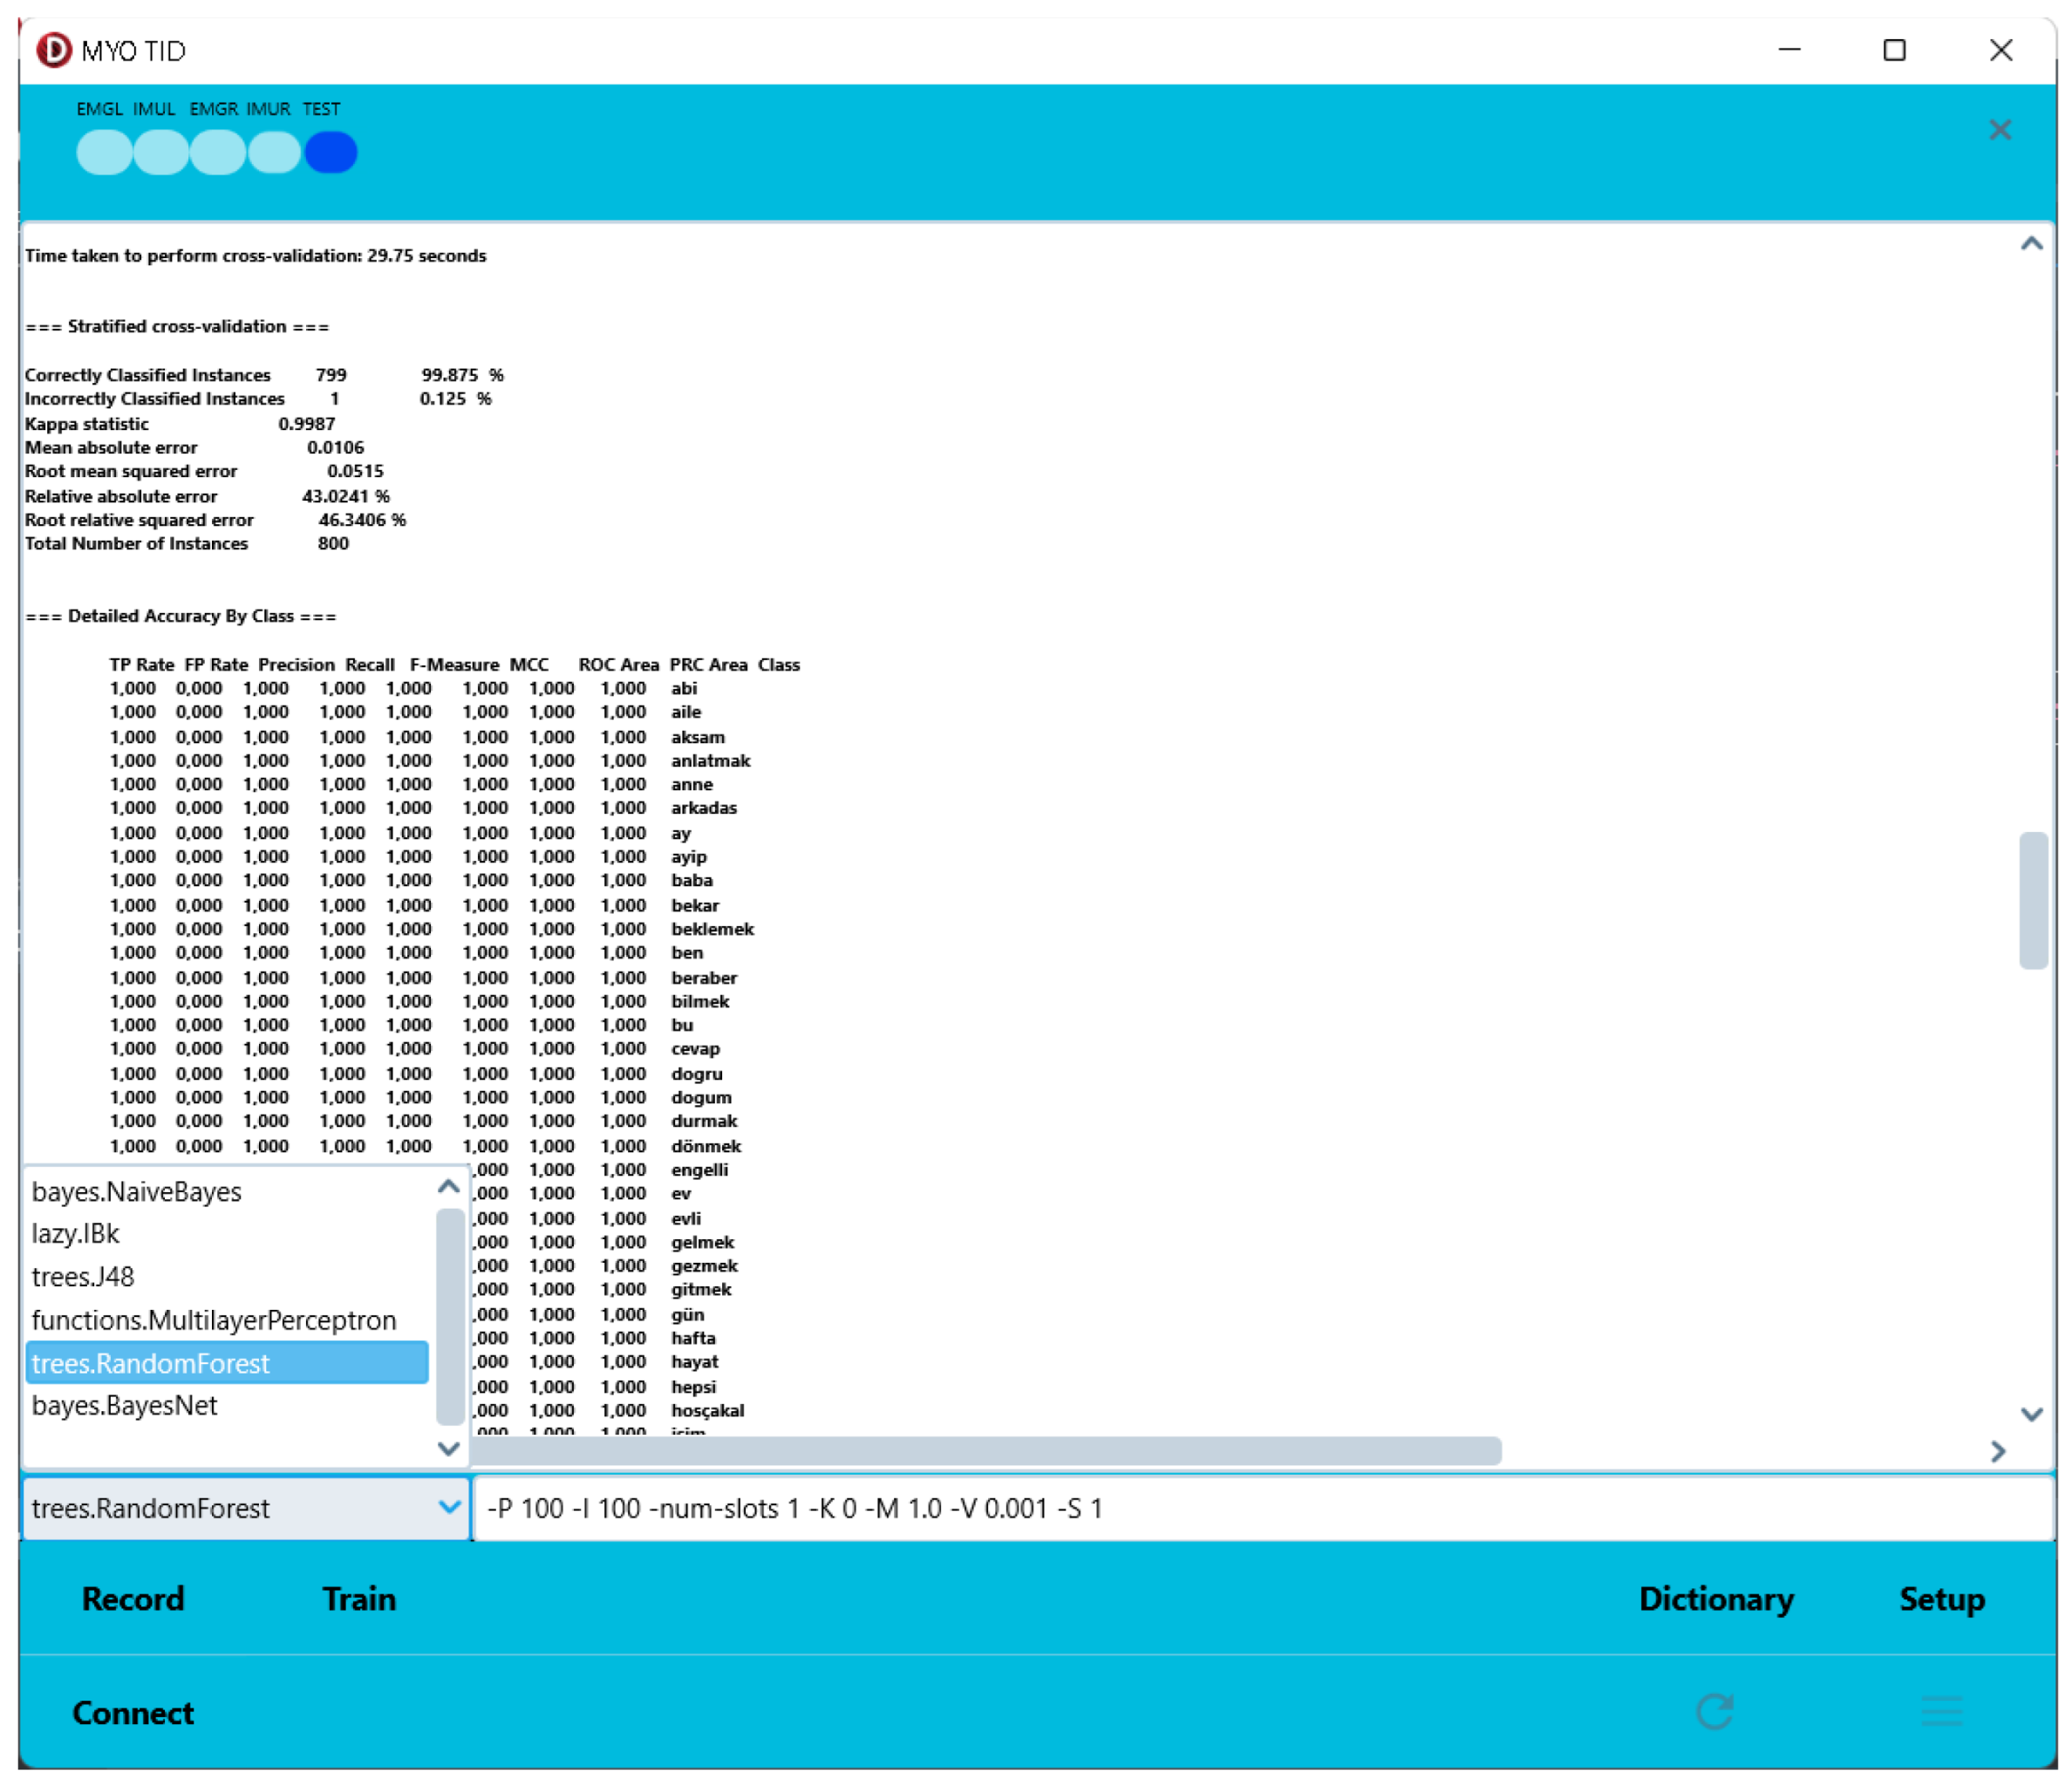
Task: Click the 'Detailed Accuracy By Class' heading
Action: coord(181,616)
